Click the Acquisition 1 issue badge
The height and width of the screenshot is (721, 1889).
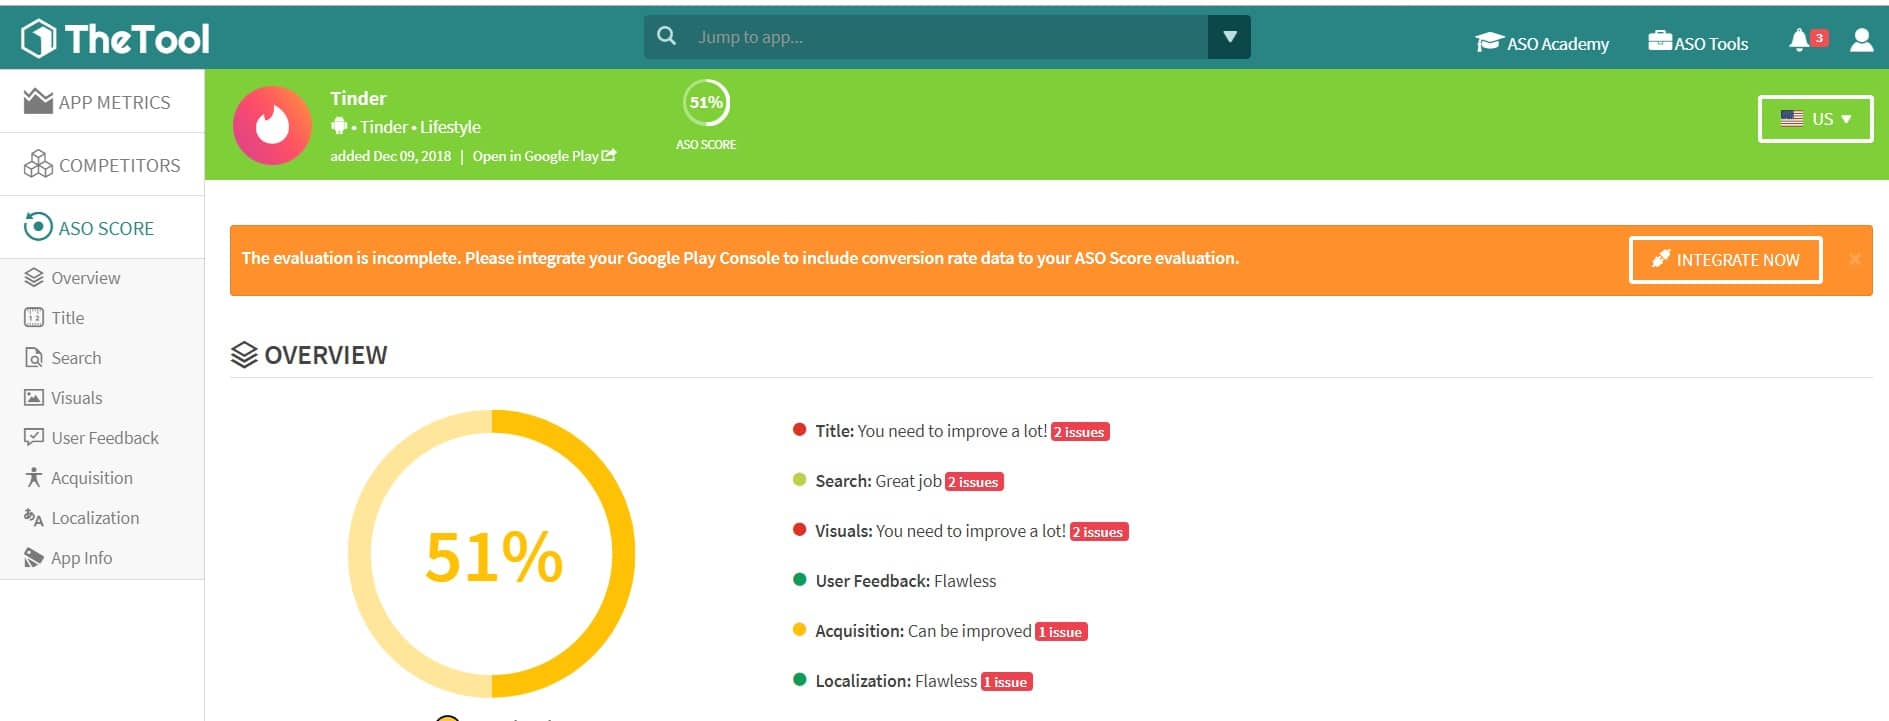1061,632
